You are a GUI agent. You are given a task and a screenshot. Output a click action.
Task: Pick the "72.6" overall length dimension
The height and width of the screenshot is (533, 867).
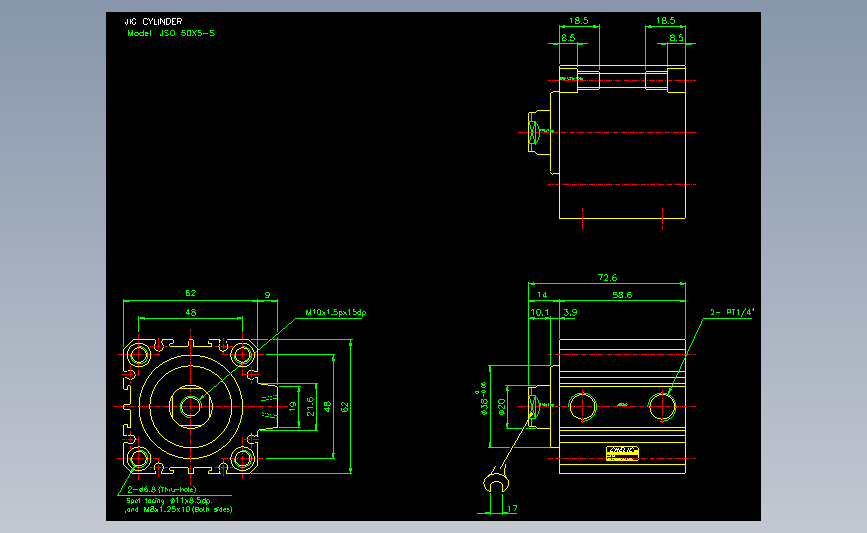pyautogui.click(x=607, y=278)
